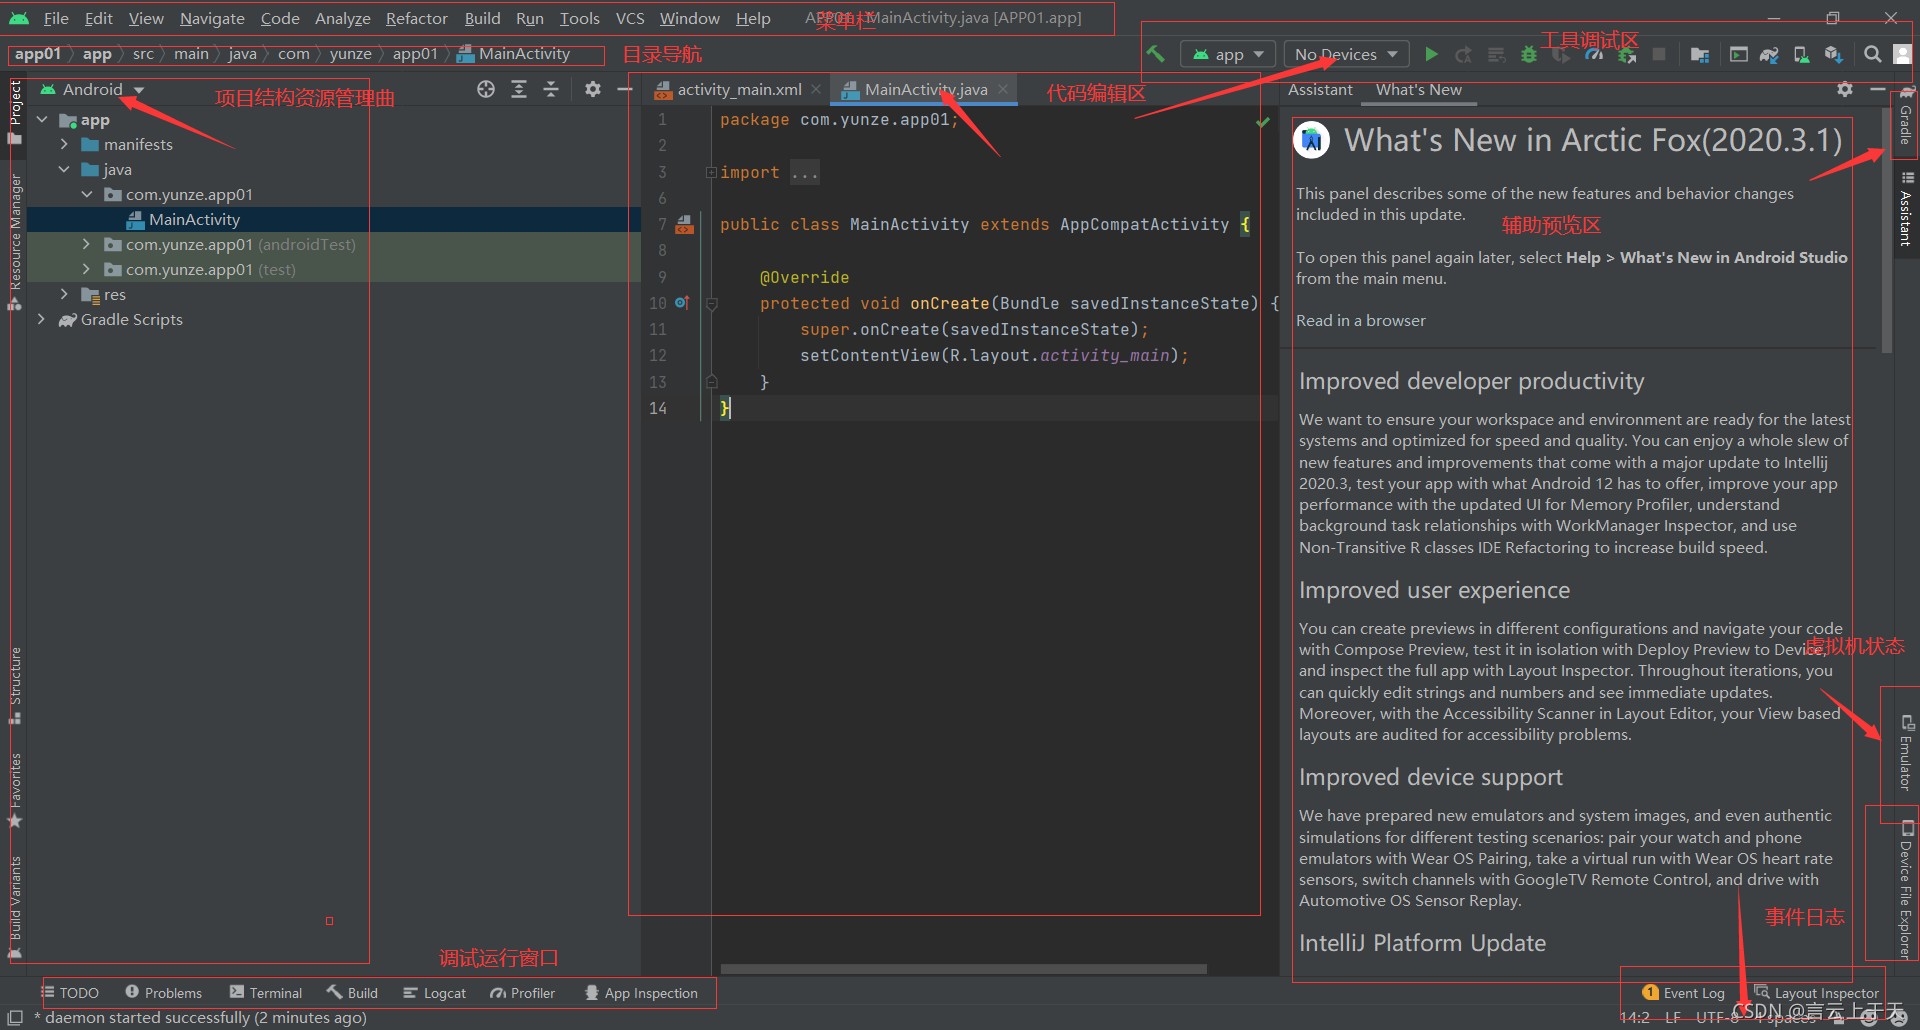This screenshot has height=1030, width=1920.
Task: Toggle the Favorites tool window
Action: pos(15,790)
